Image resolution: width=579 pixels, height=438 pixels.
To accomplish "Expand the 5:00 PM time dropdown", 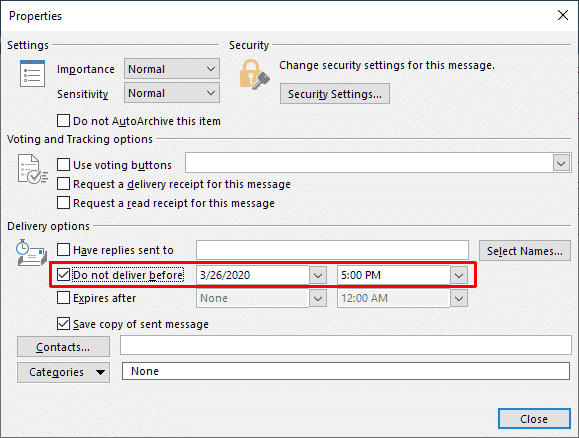I will pyautogui.click(x=459, y=276).
